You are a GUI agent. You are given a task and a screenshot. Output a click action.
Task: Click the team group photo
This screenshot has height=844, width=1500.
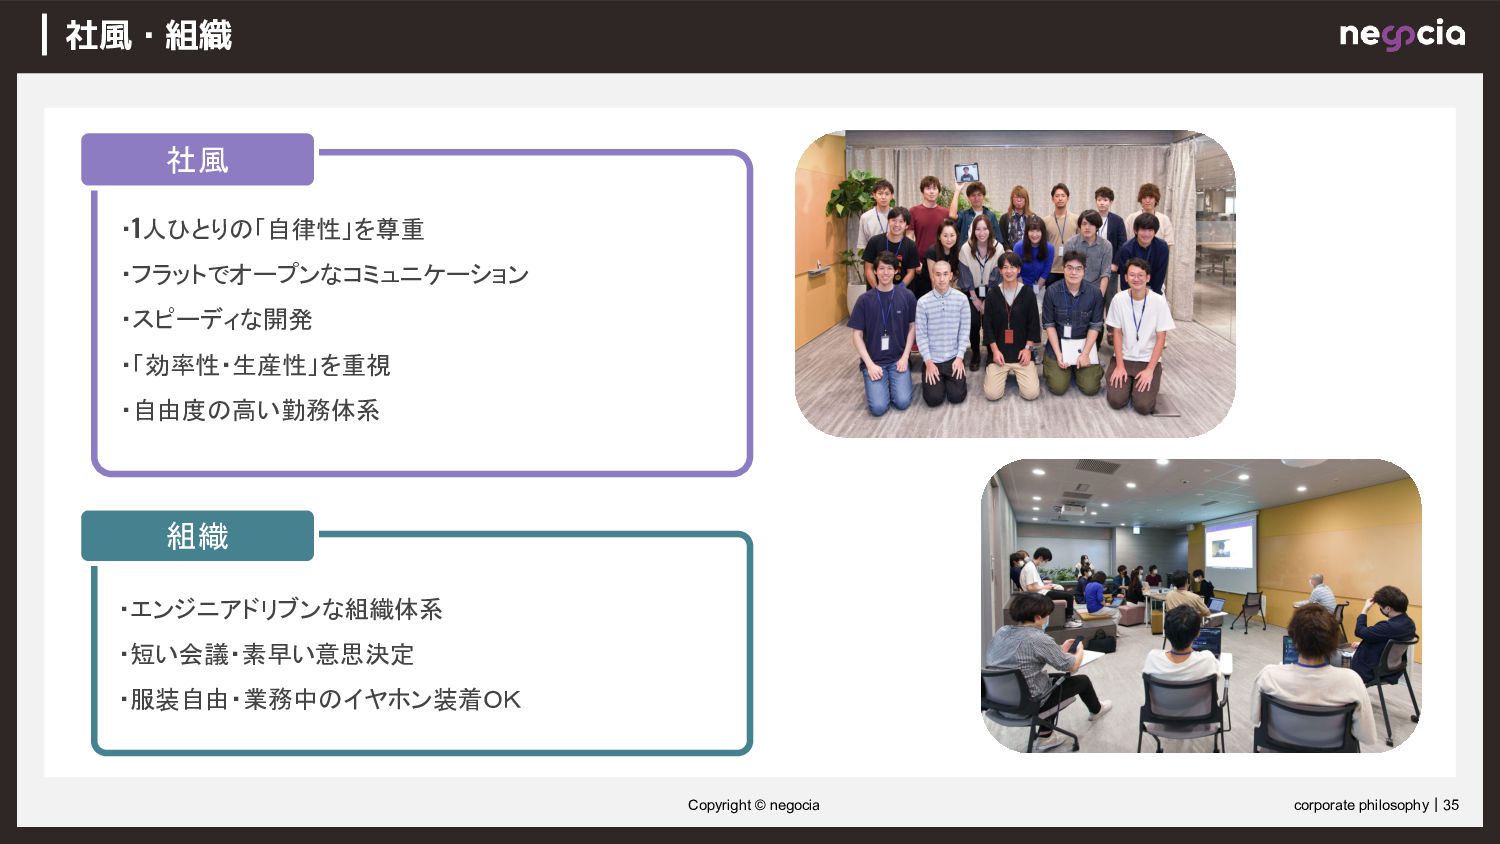[x=1015, y=284]
